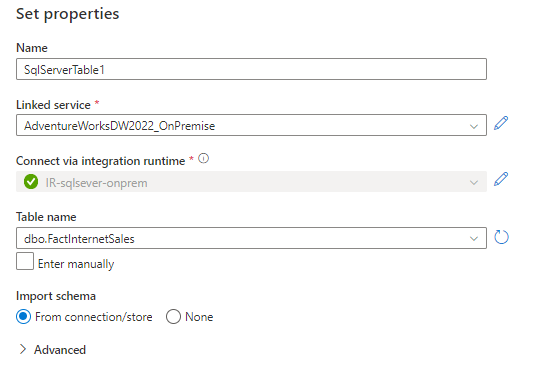Click the Connect via integration runtime label

tap(101, 161)
